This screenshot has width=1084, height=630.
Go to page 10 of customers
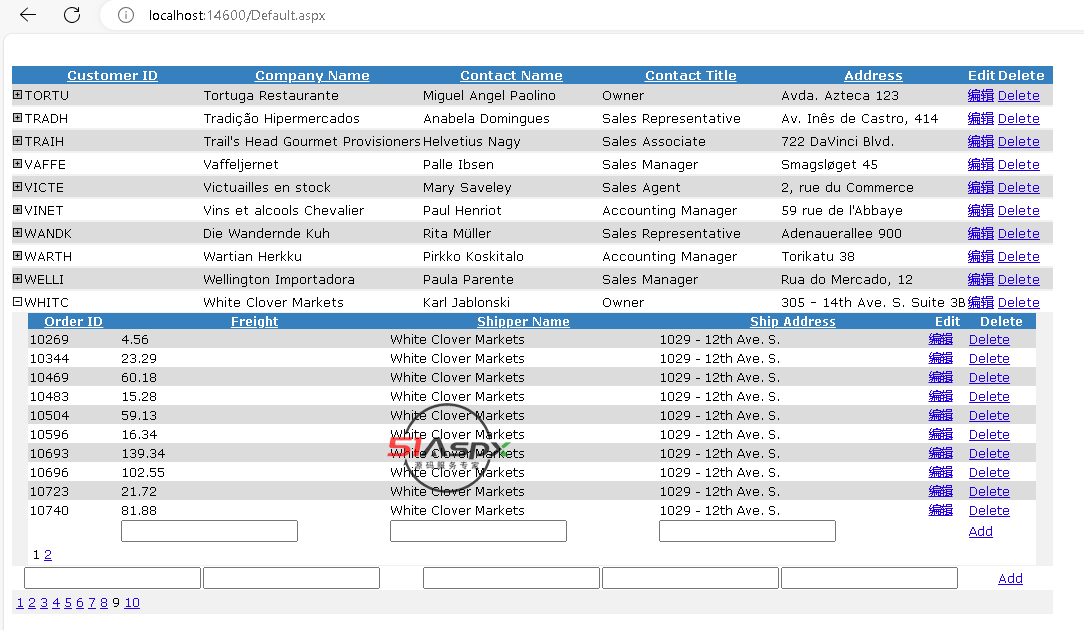pos(132,603)
